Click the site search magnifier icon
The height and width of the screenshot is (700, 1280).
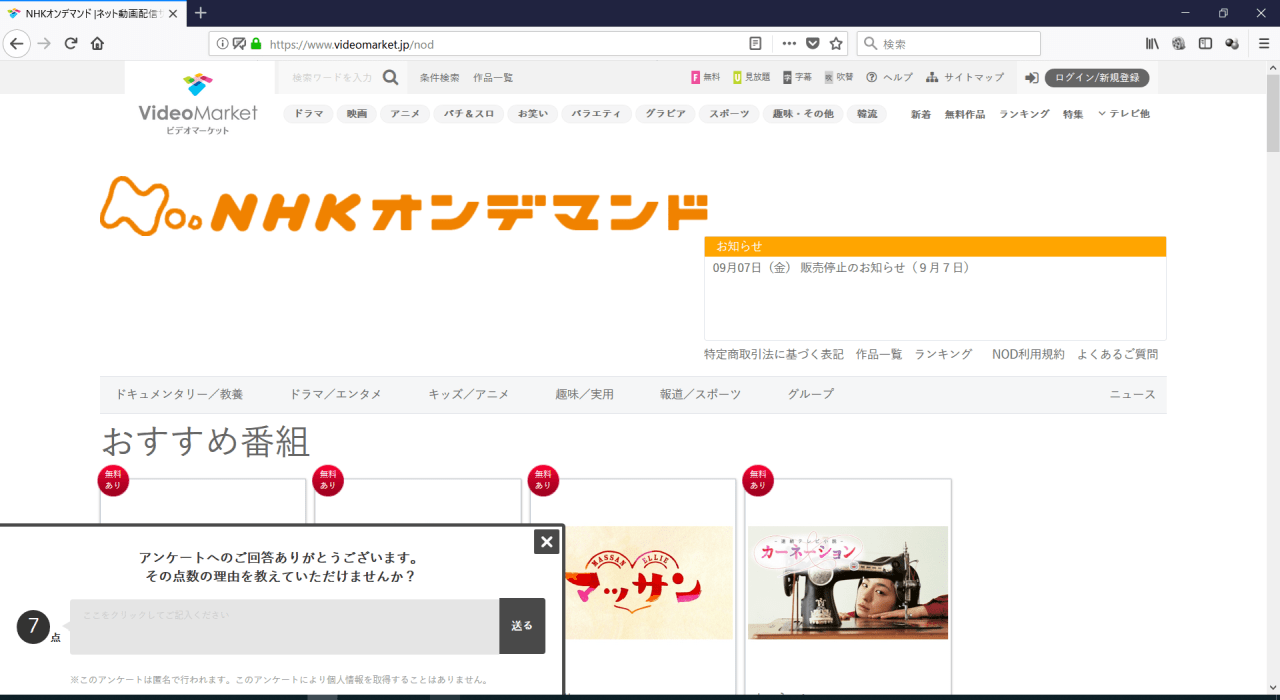tap(390, 77)
